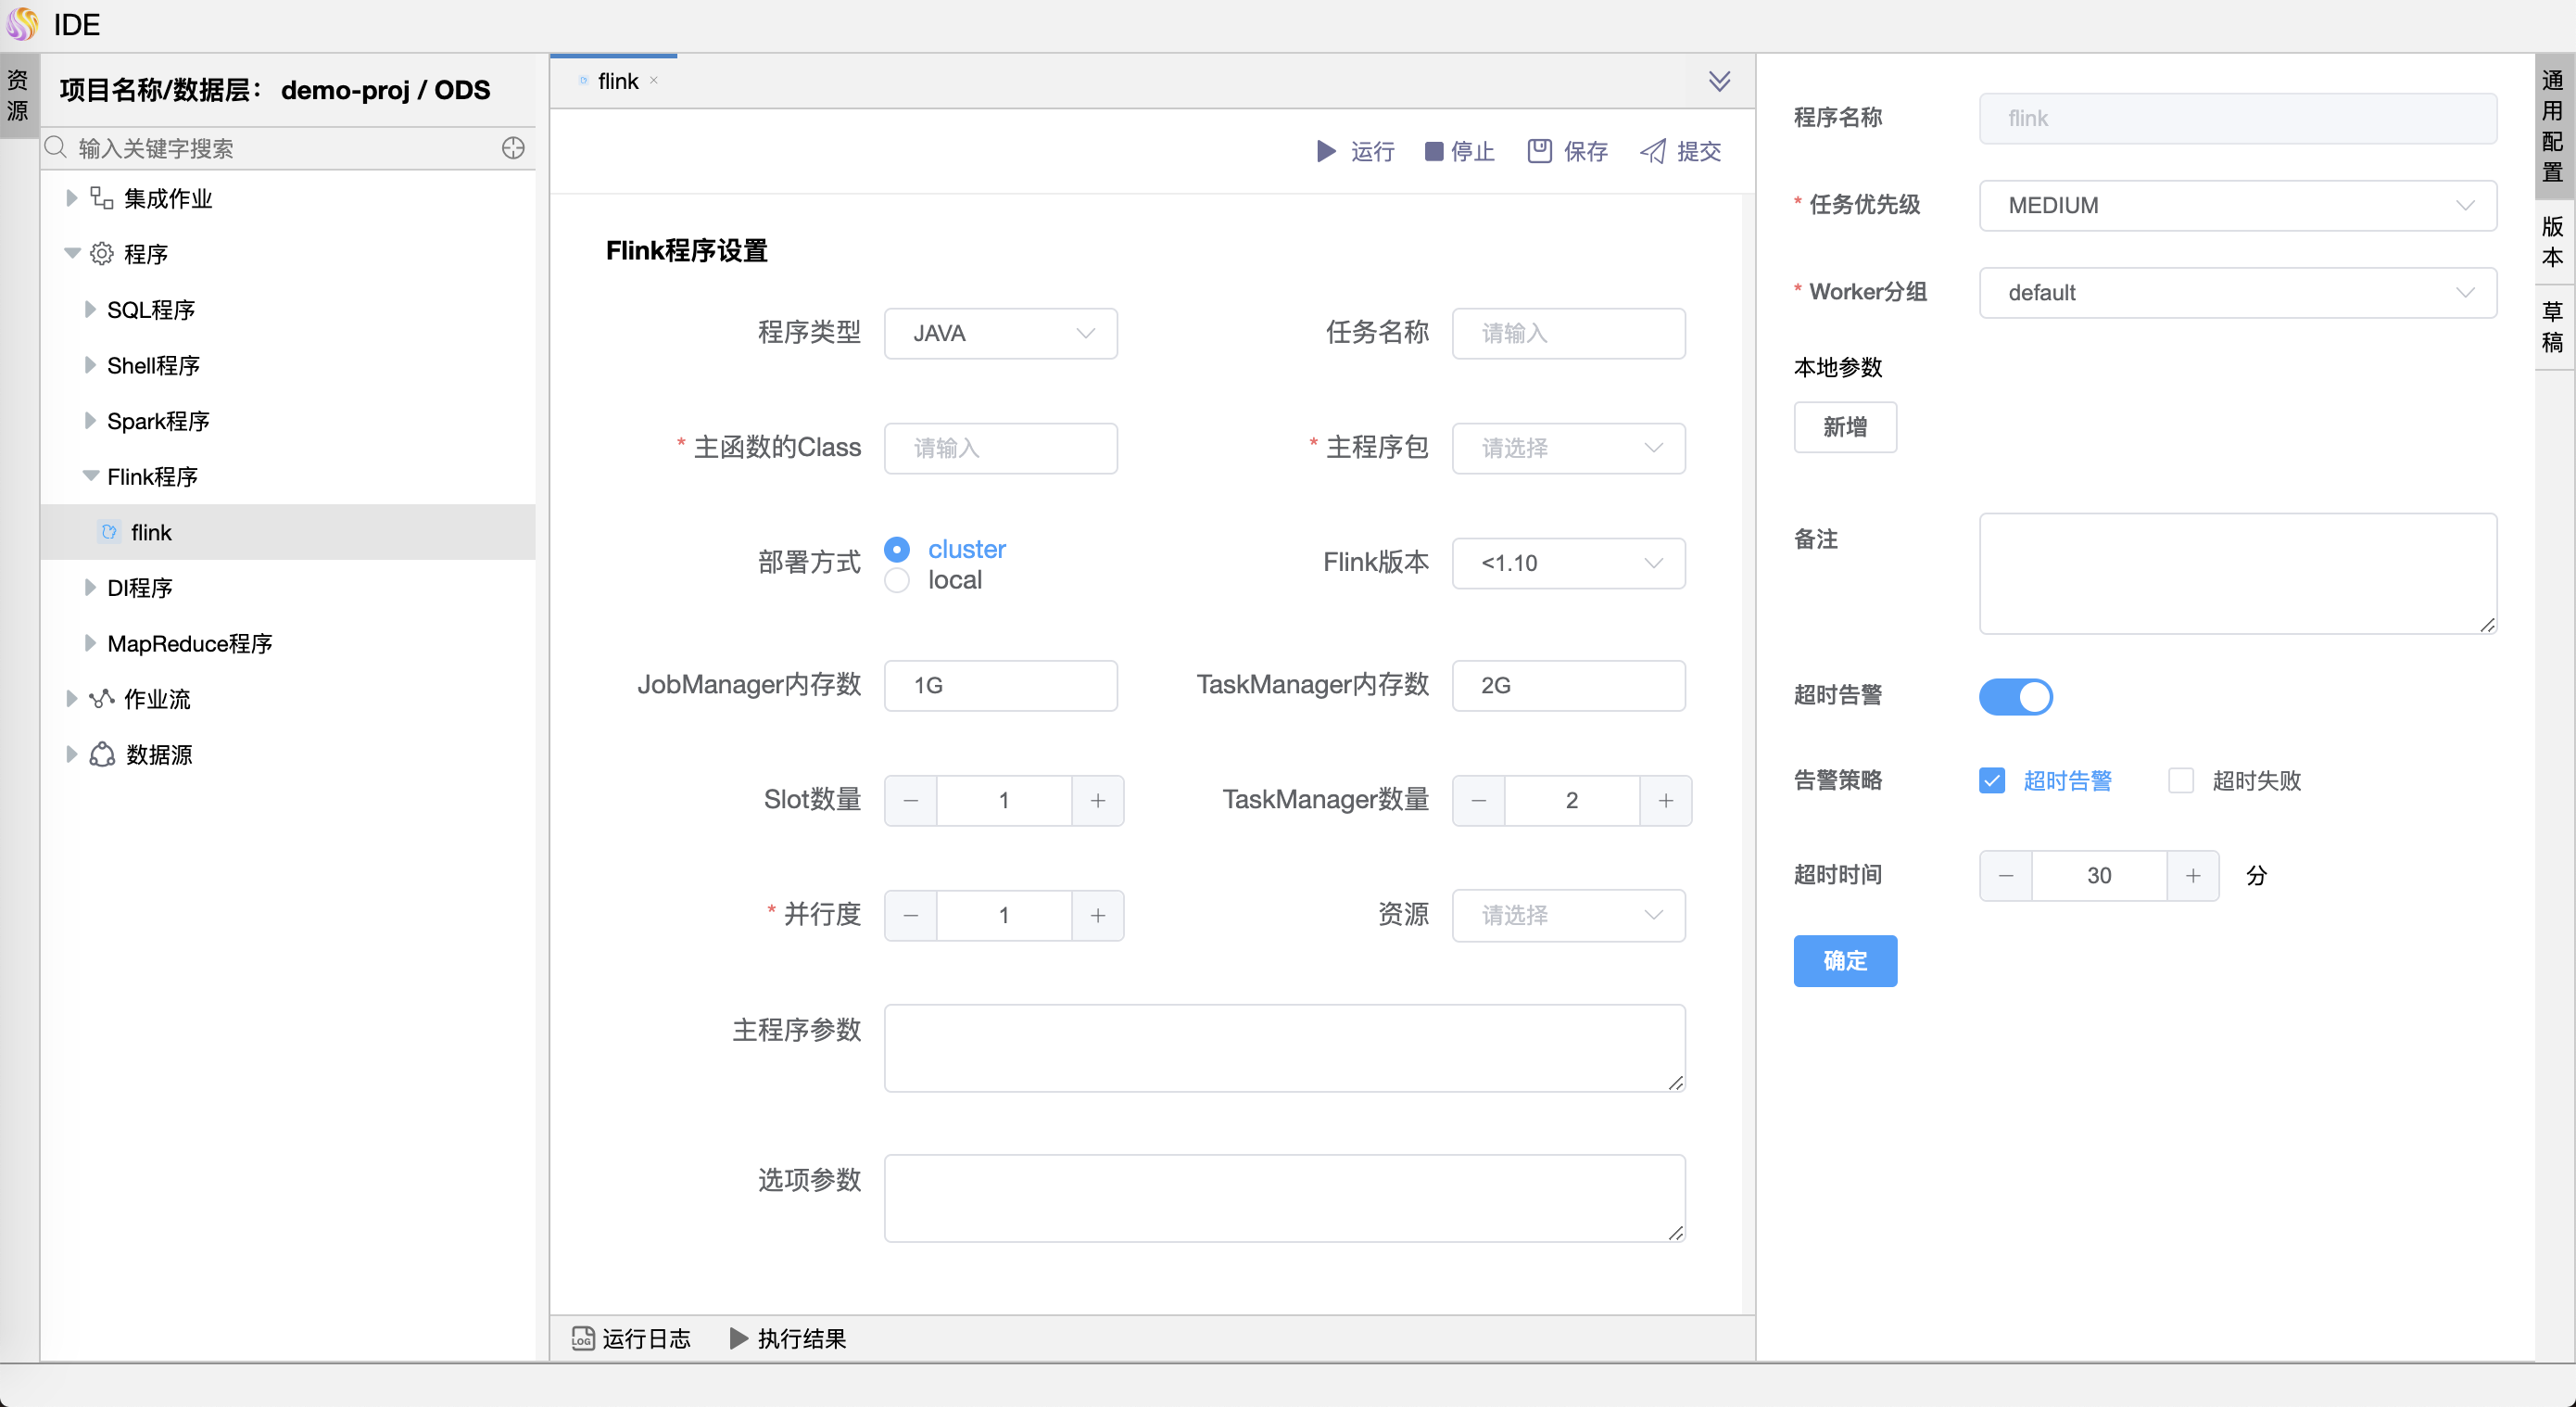This screenshot has height=1407, width=2576.
Task: Click the locate target icon beside search
Action: [x=513, y=148]
